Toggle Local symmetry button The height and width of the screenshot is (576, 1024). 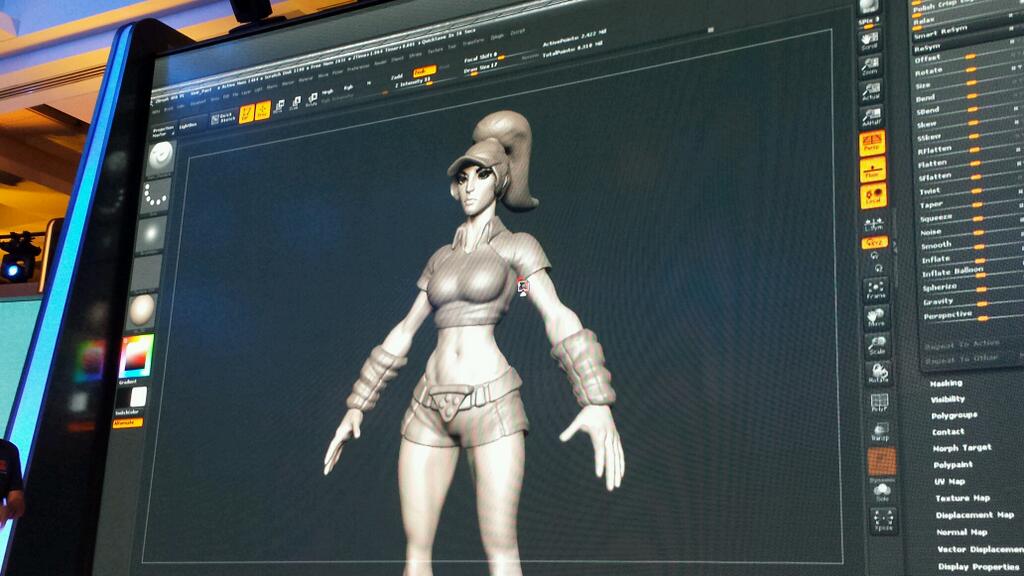873,196
